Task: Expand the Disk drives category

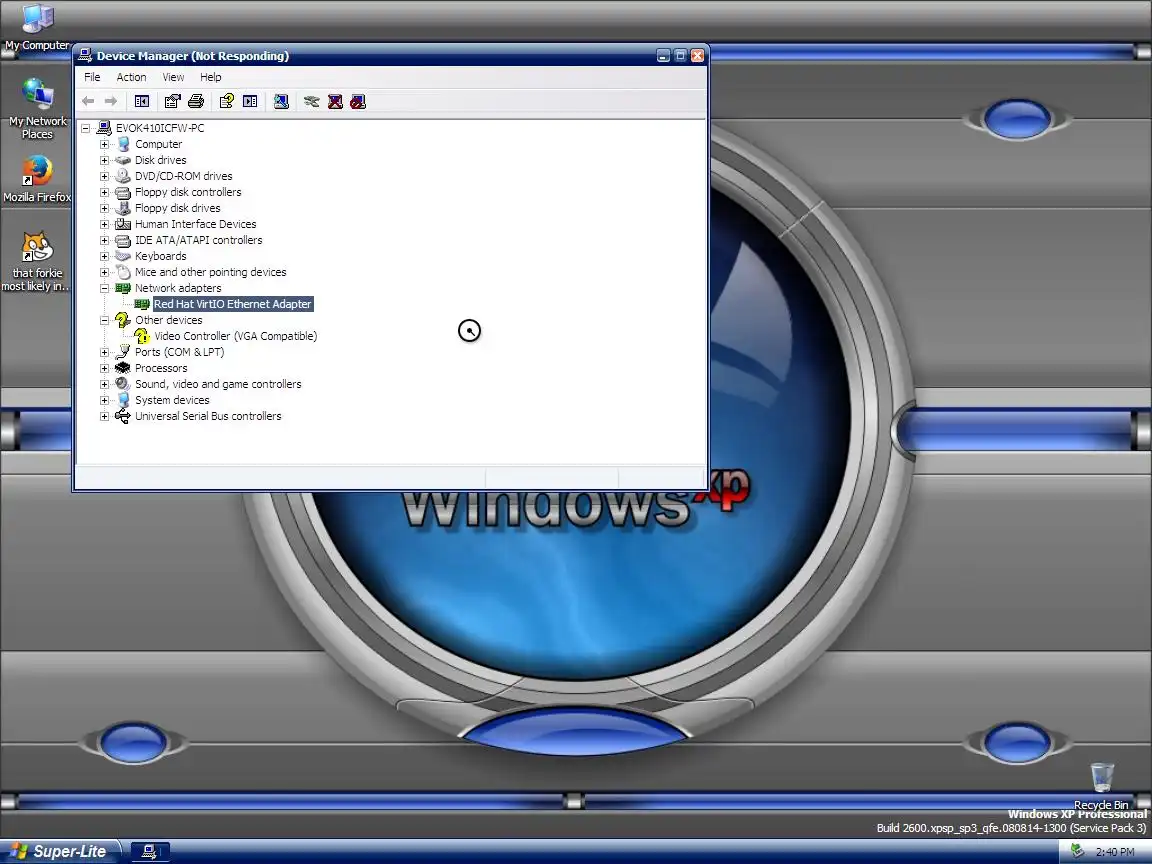Action: 104,160
